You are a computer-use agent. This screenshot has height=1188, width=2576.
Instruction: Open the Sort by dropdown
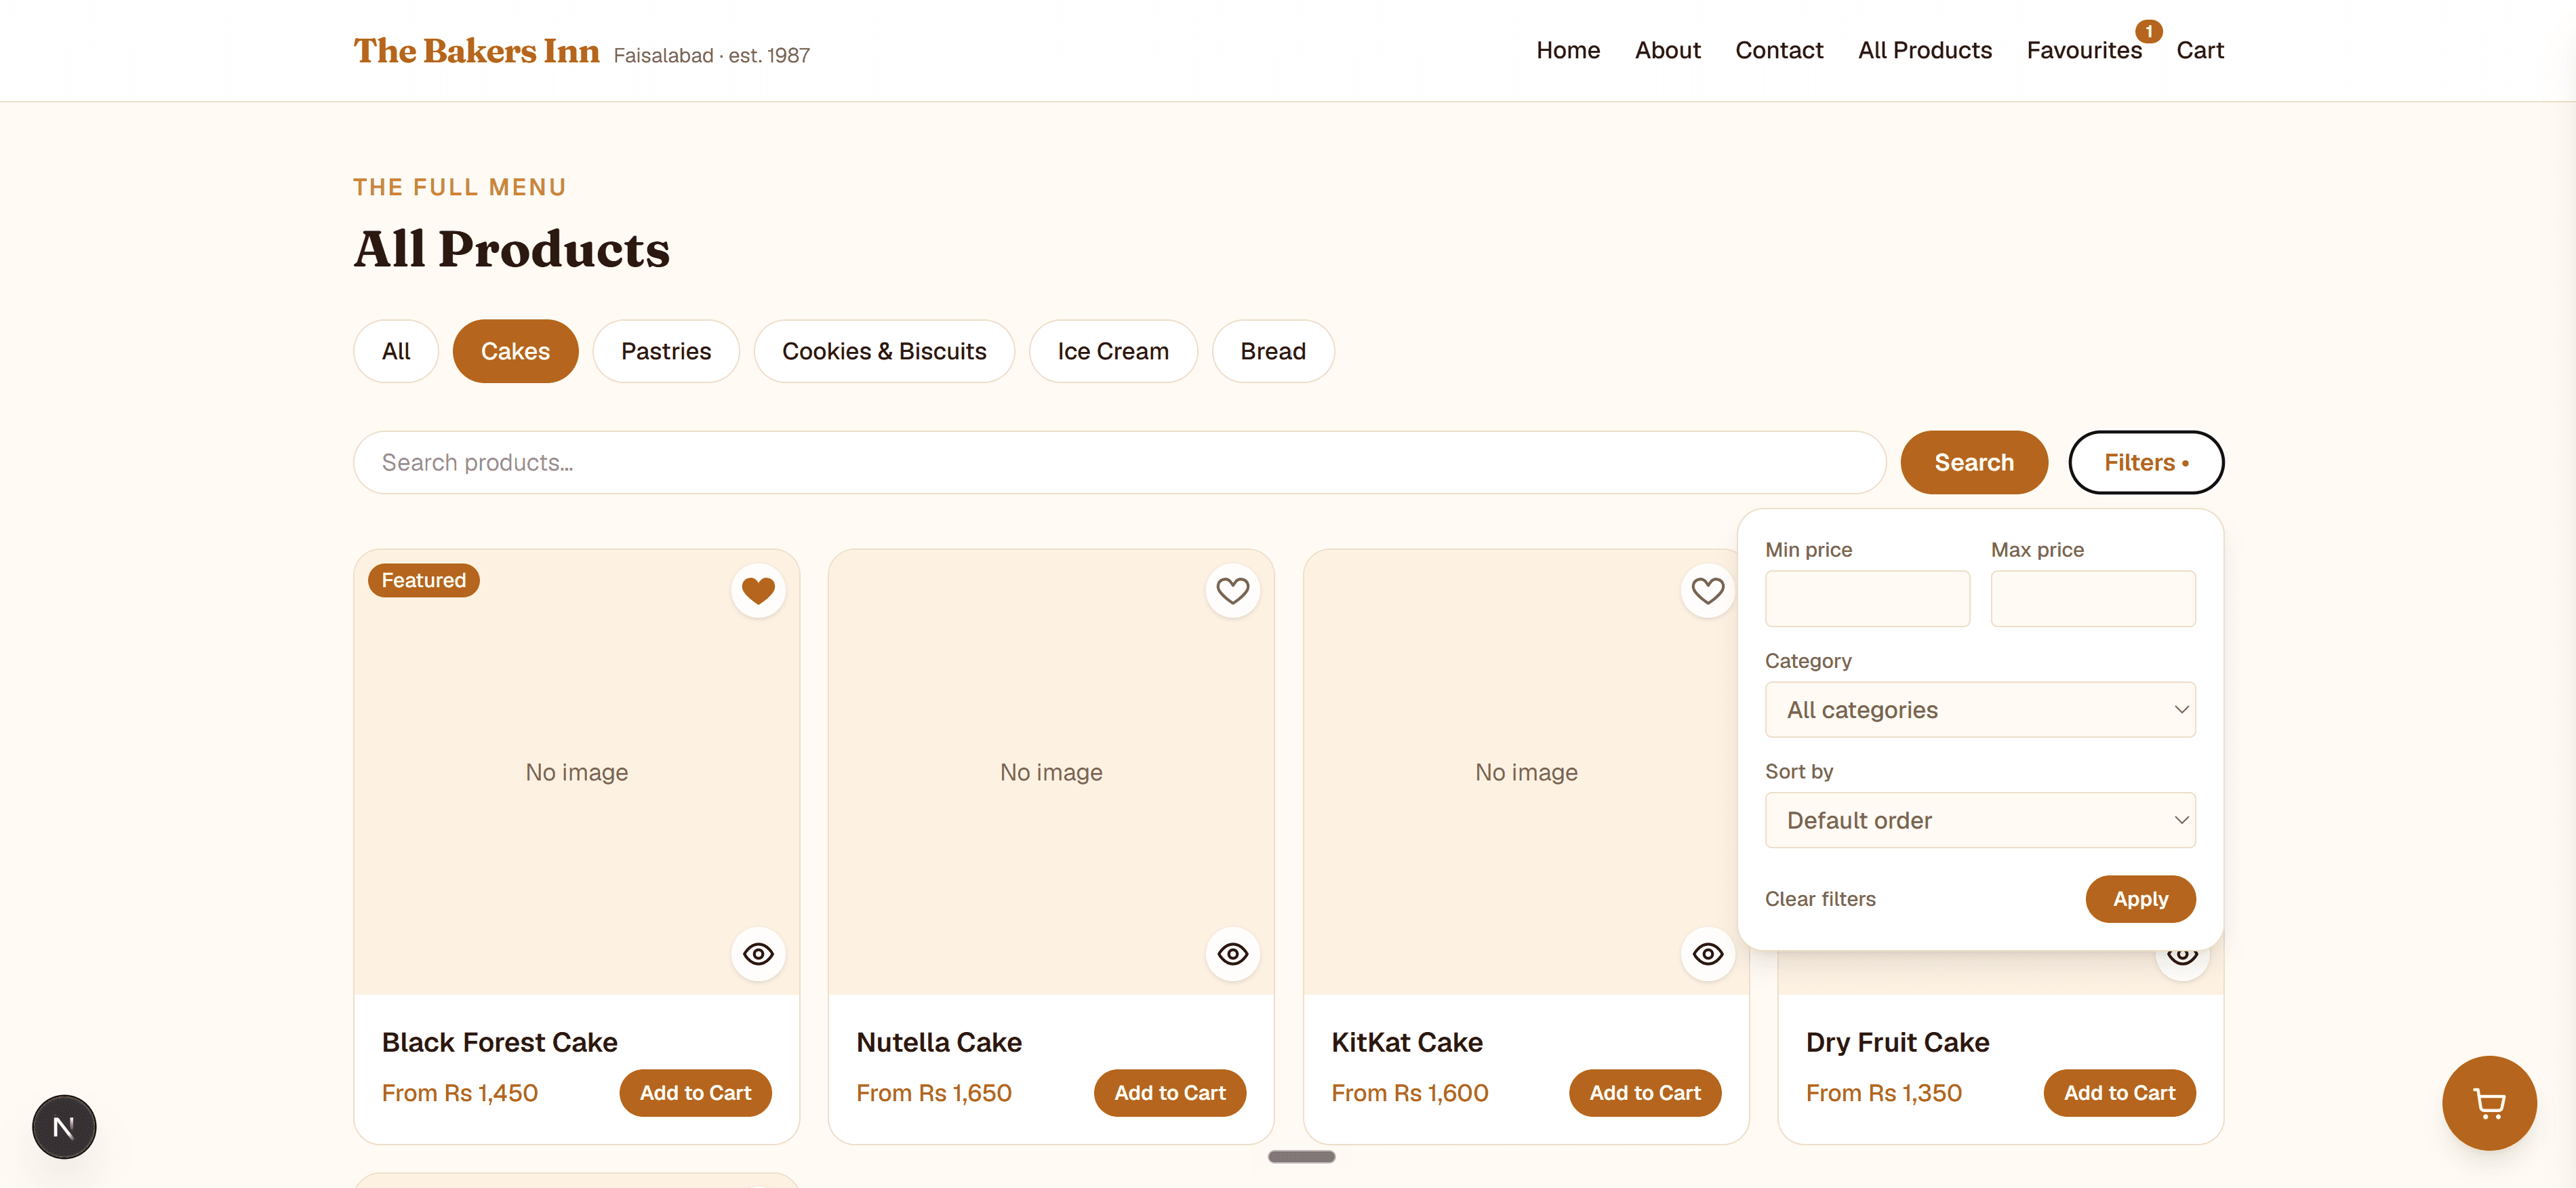(1980, 820)
